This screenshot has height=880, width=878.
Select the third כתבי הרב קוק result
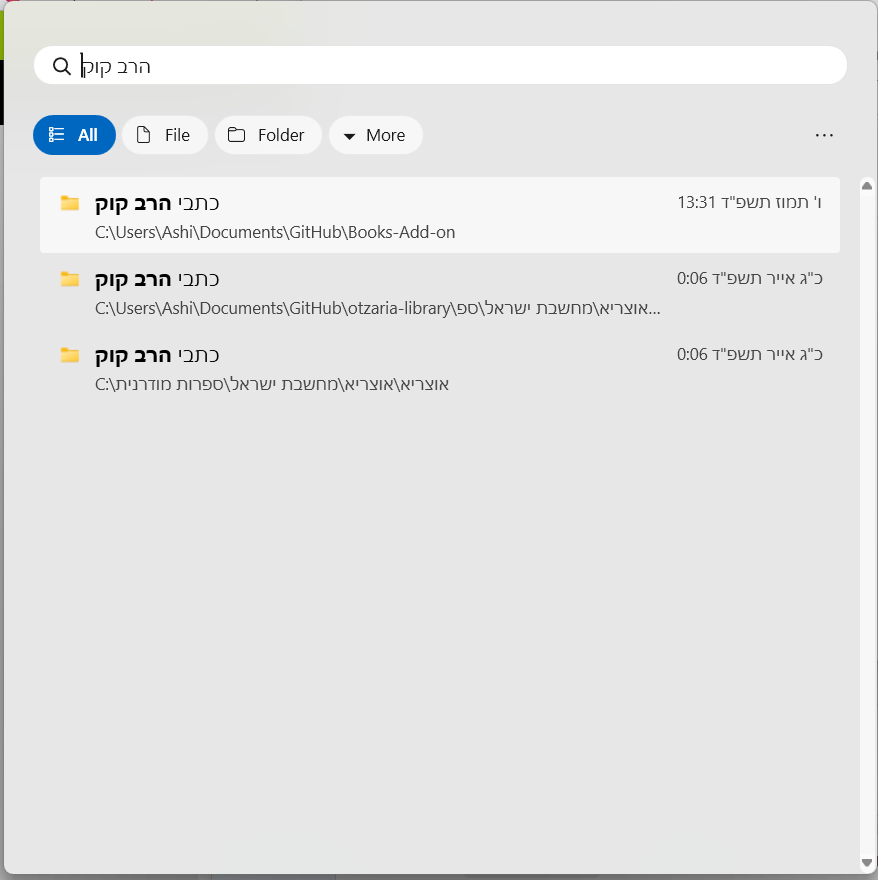coord(440,367)
